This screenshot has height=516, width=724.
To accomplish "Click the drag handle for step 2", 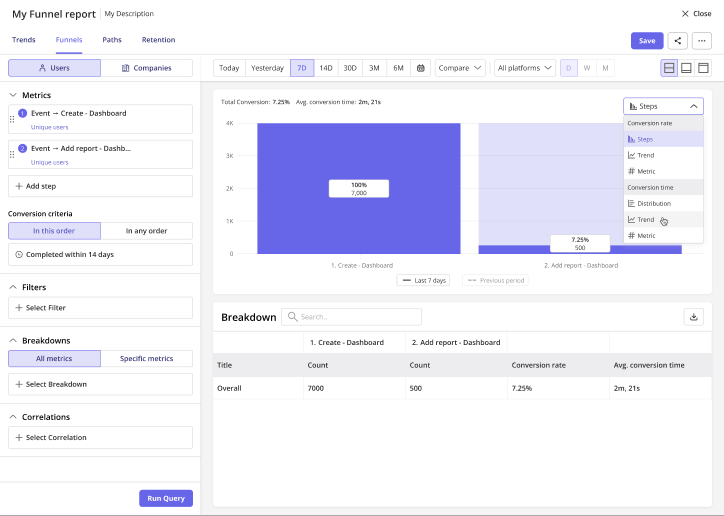I will 12,154.
